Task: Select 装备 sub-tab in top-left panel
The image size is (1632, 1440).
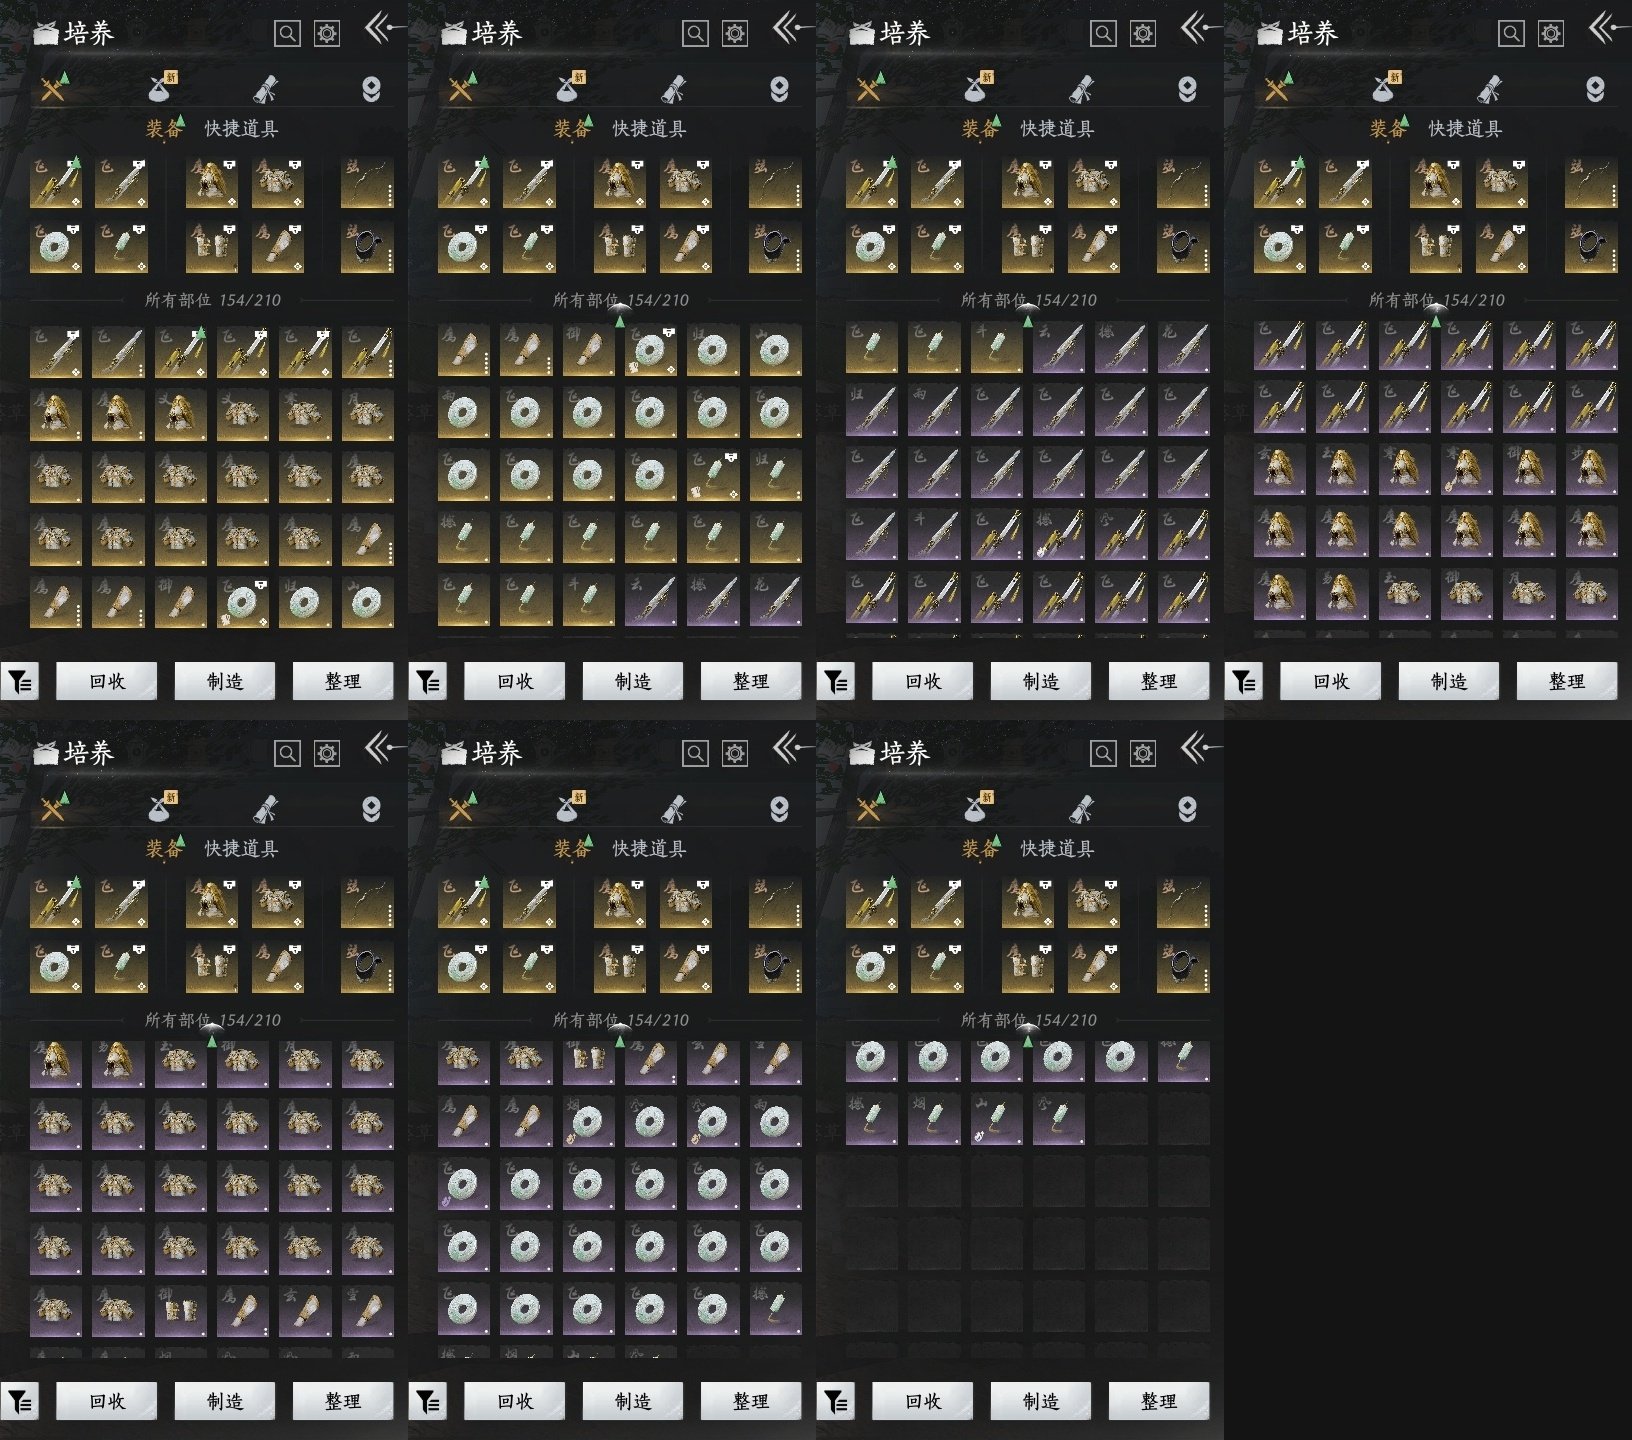Action: tap(164, 128)
